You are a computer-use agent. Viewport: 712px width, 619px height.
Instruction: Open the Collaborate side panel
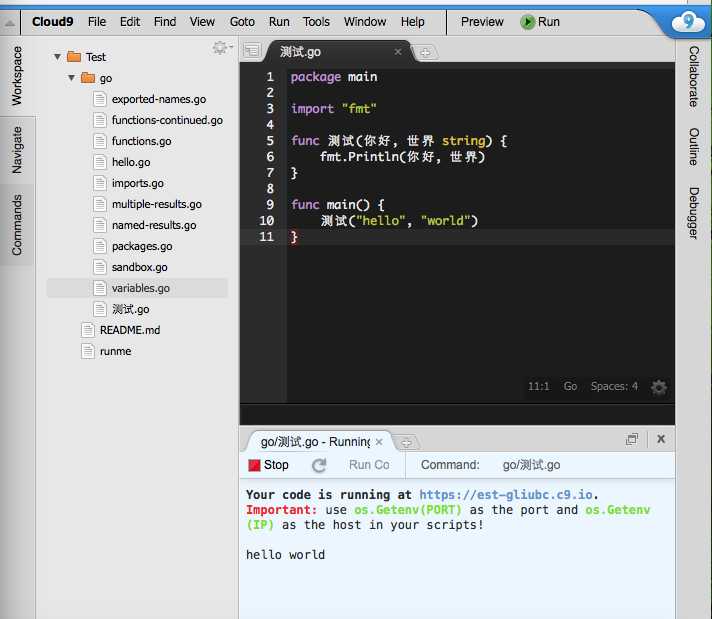(x=693, y=76)
